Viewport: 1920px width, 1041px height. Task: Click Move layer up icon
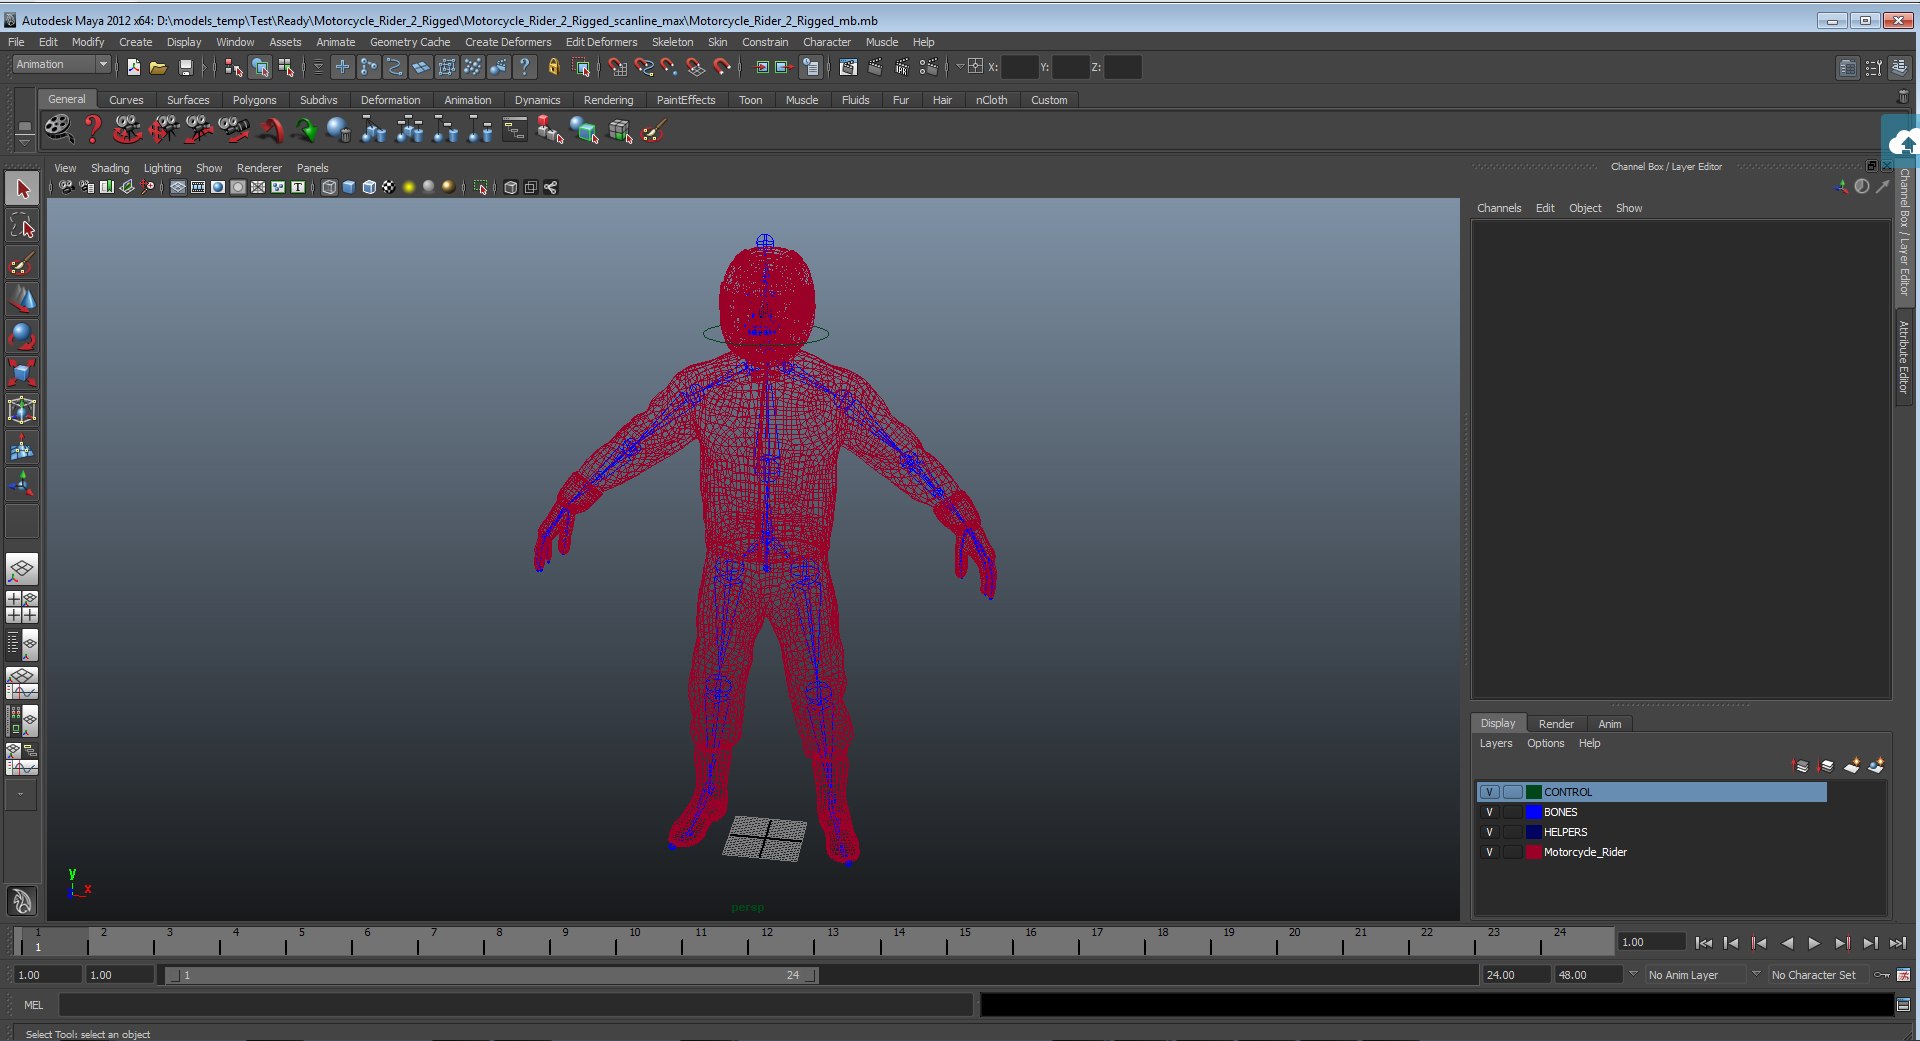(x=1801, y=766)
